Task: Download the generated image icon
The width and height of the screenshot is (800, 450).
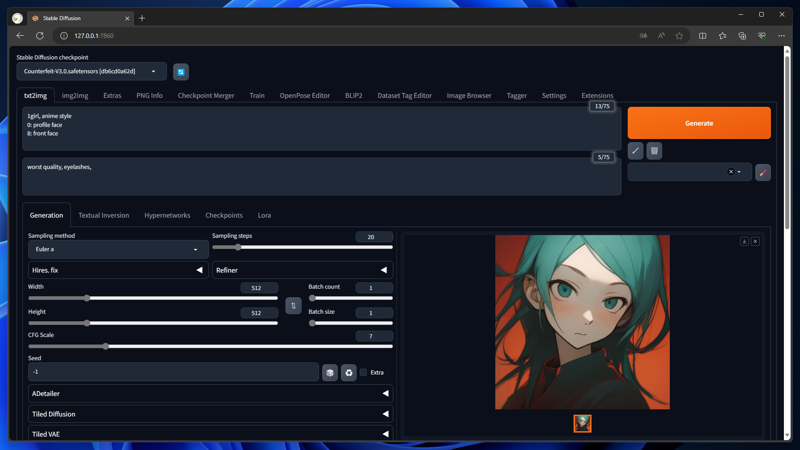Action: pos(744,241)
